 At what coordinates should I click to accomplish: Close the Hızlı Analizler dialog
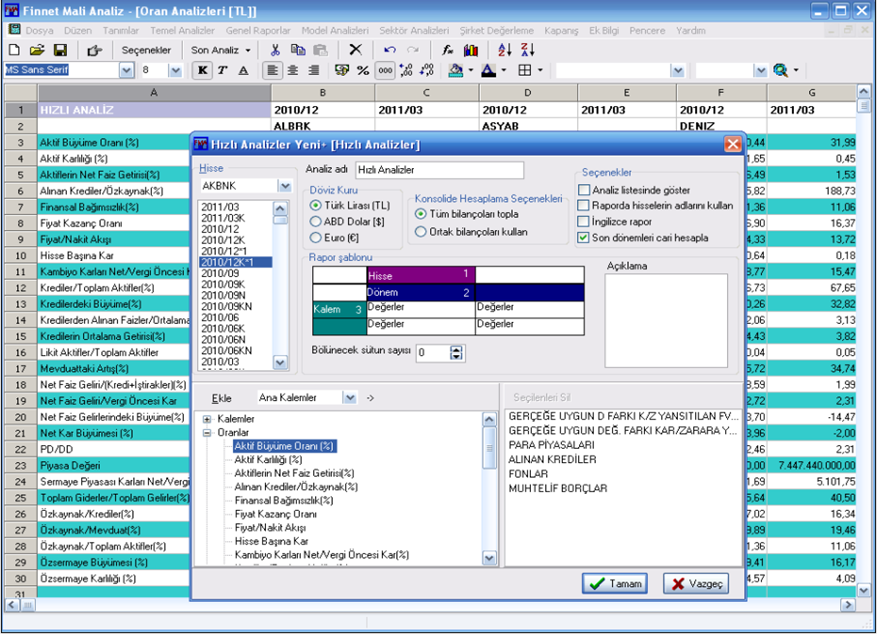point(733,145)
